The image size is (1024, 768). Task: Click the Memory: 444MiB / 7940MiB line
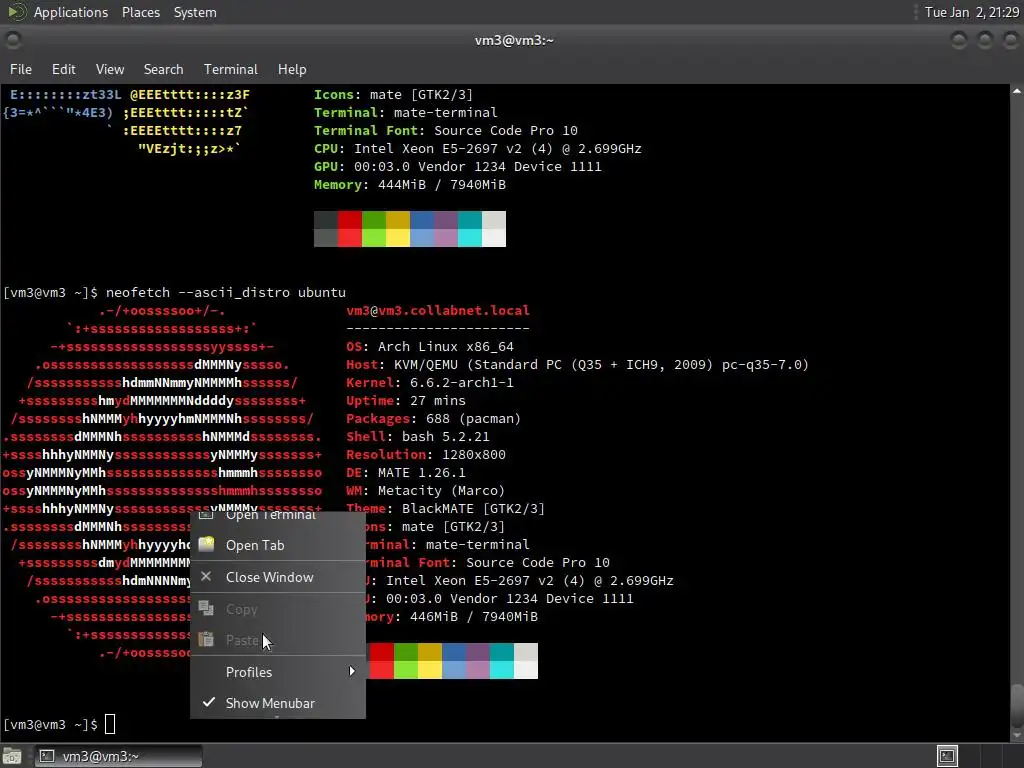pos(409,185)
